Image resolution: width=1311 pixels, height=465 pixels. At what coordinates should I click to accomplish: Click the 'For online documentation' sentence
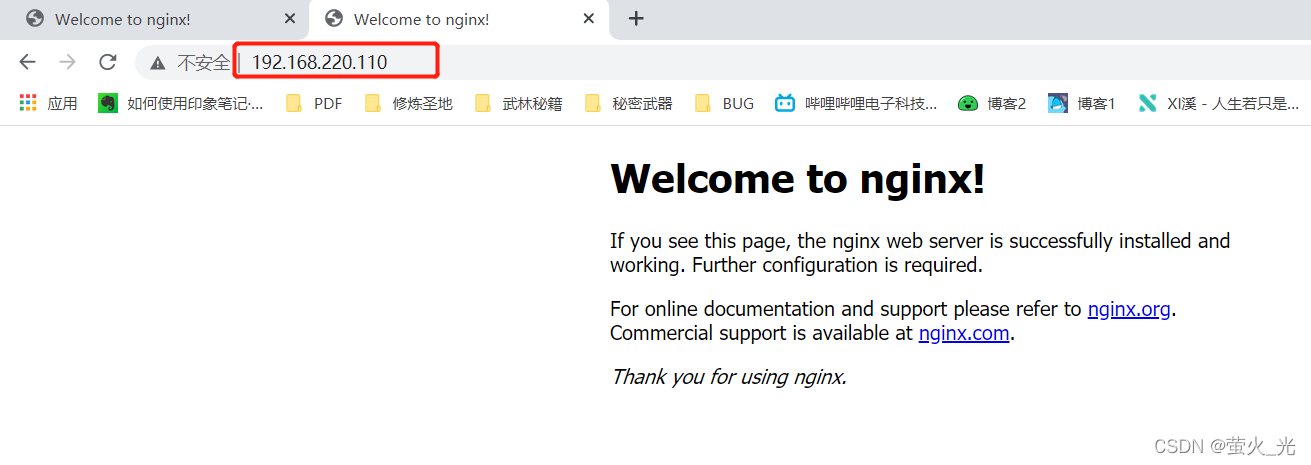click(893, 309)
